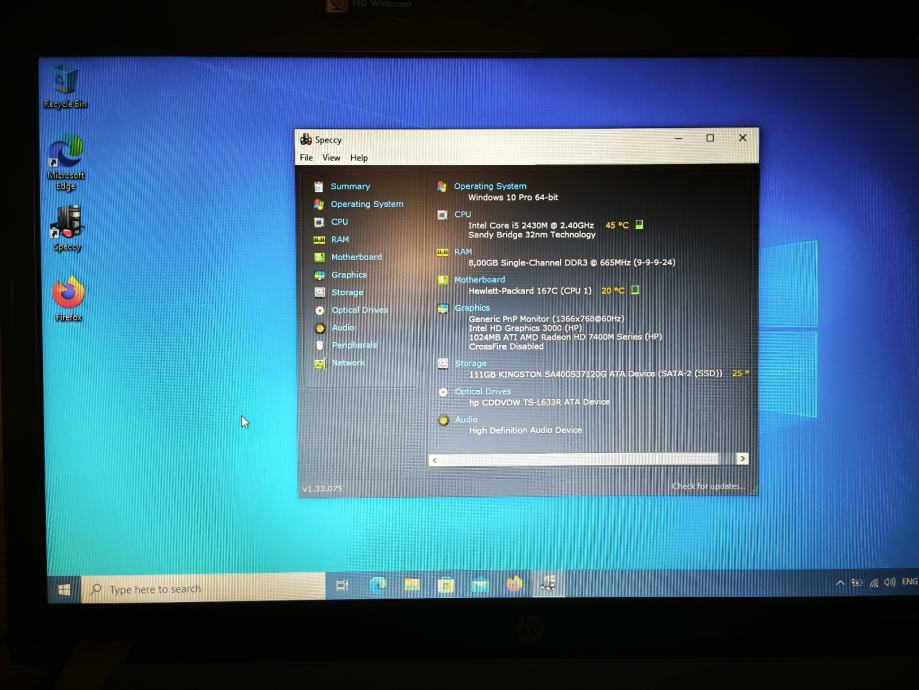Click the Motherboard heading in summary pane
Screen dimensions: 919x690
(479, 280)
